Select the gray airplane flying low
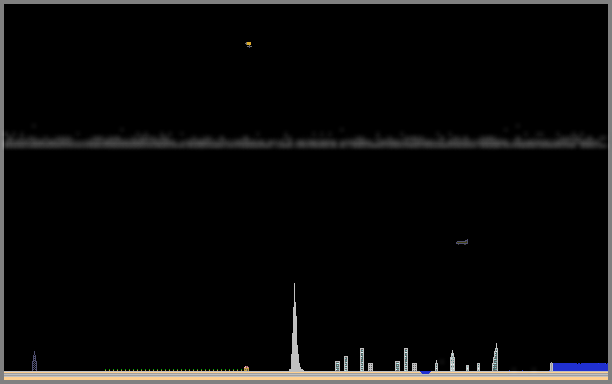The height and width of the screenshot is (384, 612). click(462, 242)
